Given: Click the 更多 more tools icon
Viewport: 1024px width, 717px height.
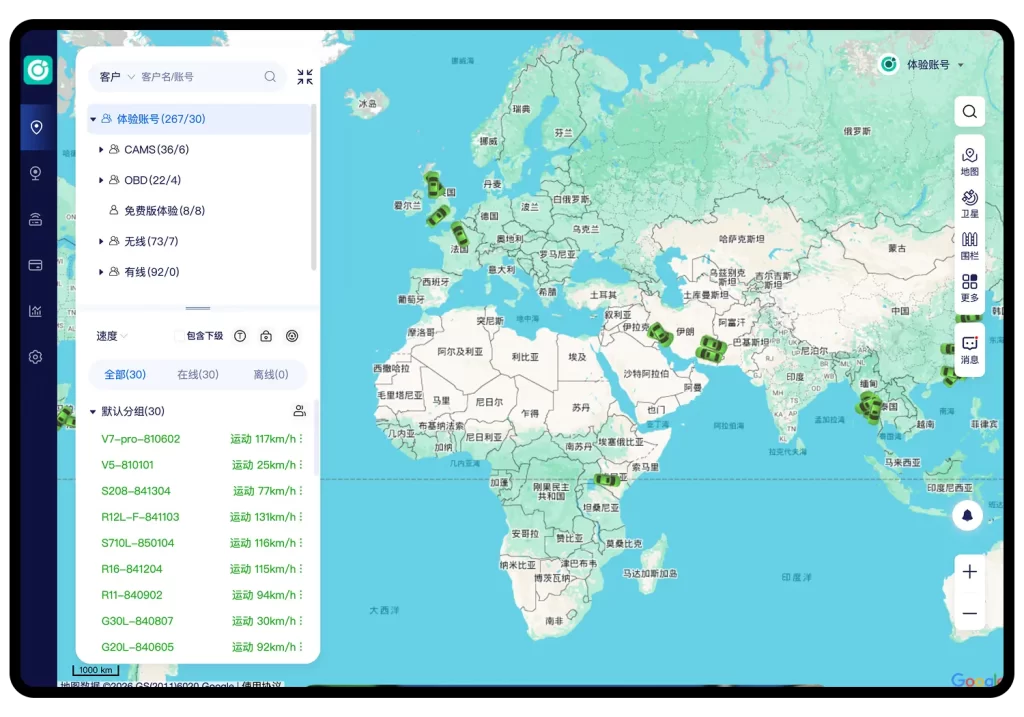Looking at the screenshot, I should coord(969,287).
